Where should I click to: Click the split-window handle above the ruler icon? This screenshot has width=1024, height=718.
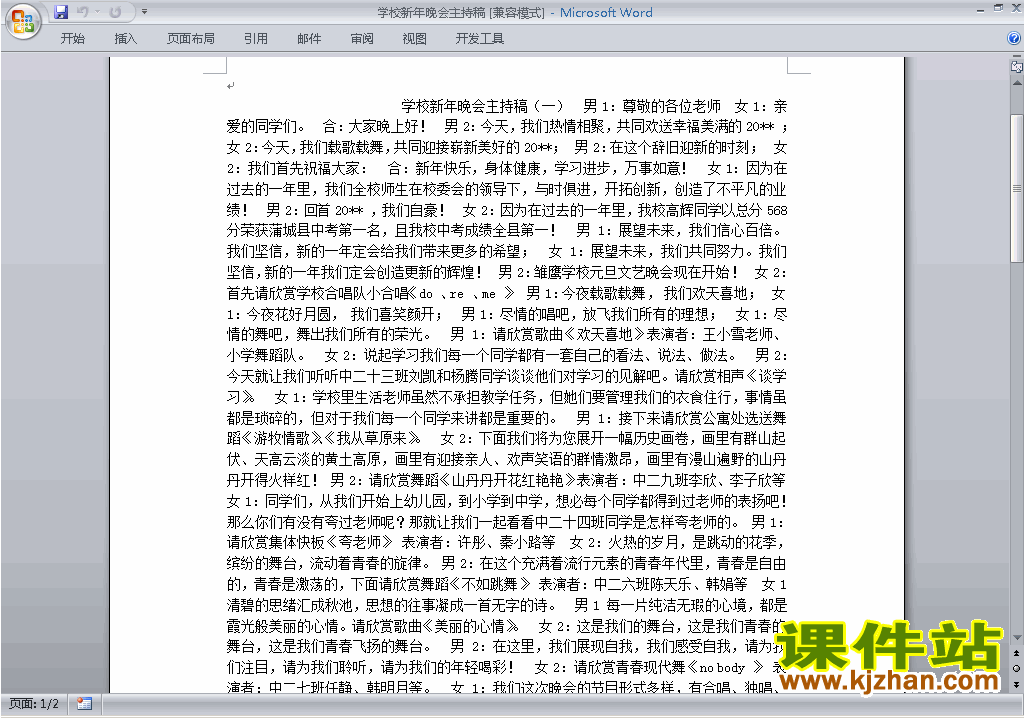tap(1017, 56)
